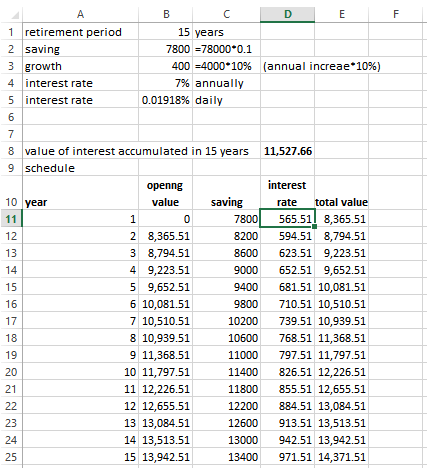Select column C header
The image size is (428, 469).
[x=226, y=14]
